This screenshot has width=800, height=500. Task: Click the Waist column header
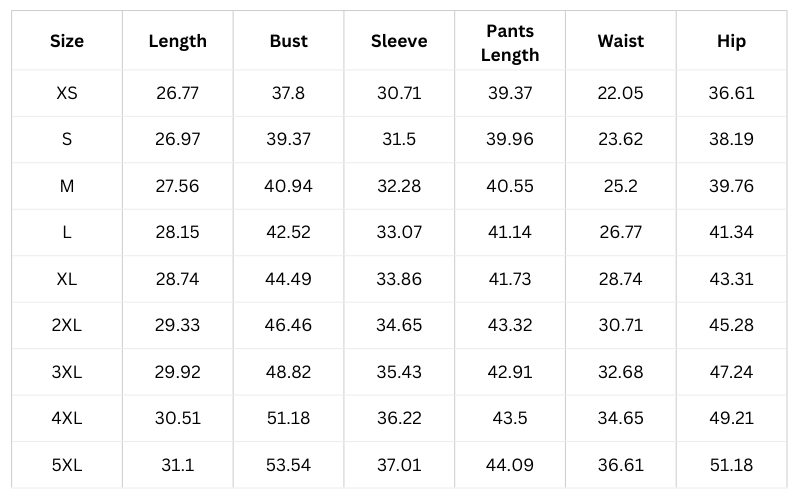click(620, 41)
